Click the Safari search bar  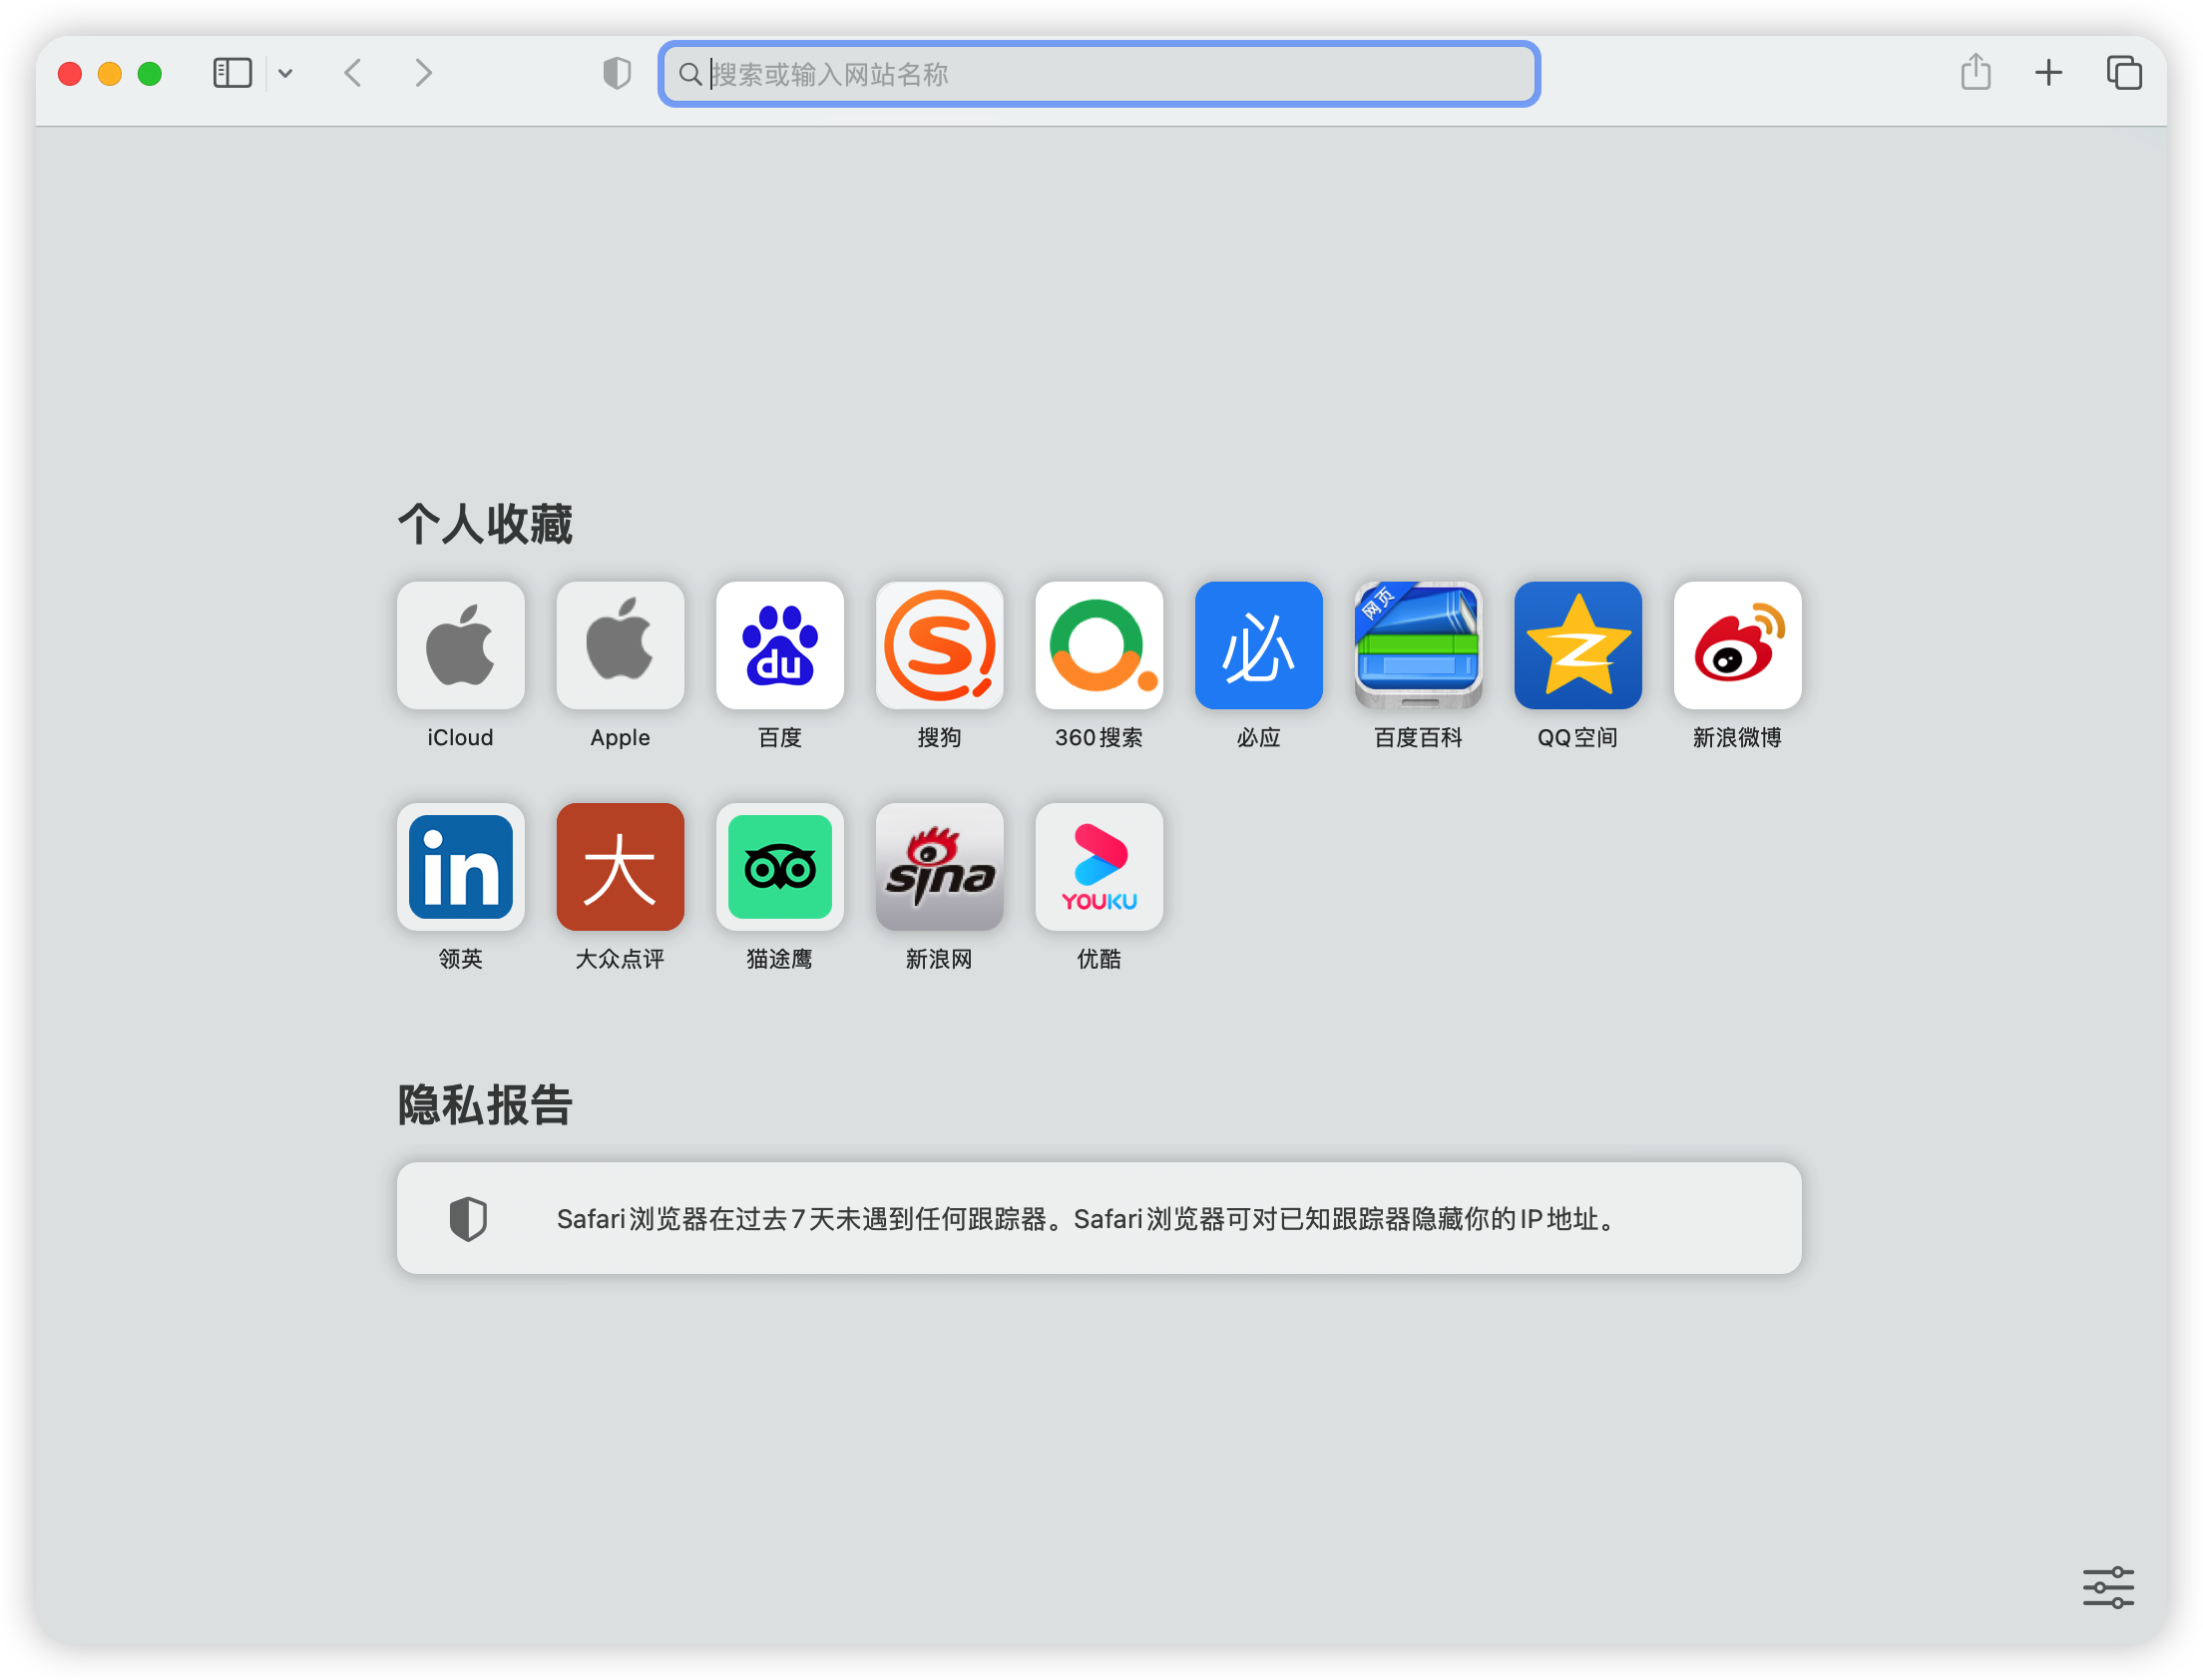[x=1101, y=74]
